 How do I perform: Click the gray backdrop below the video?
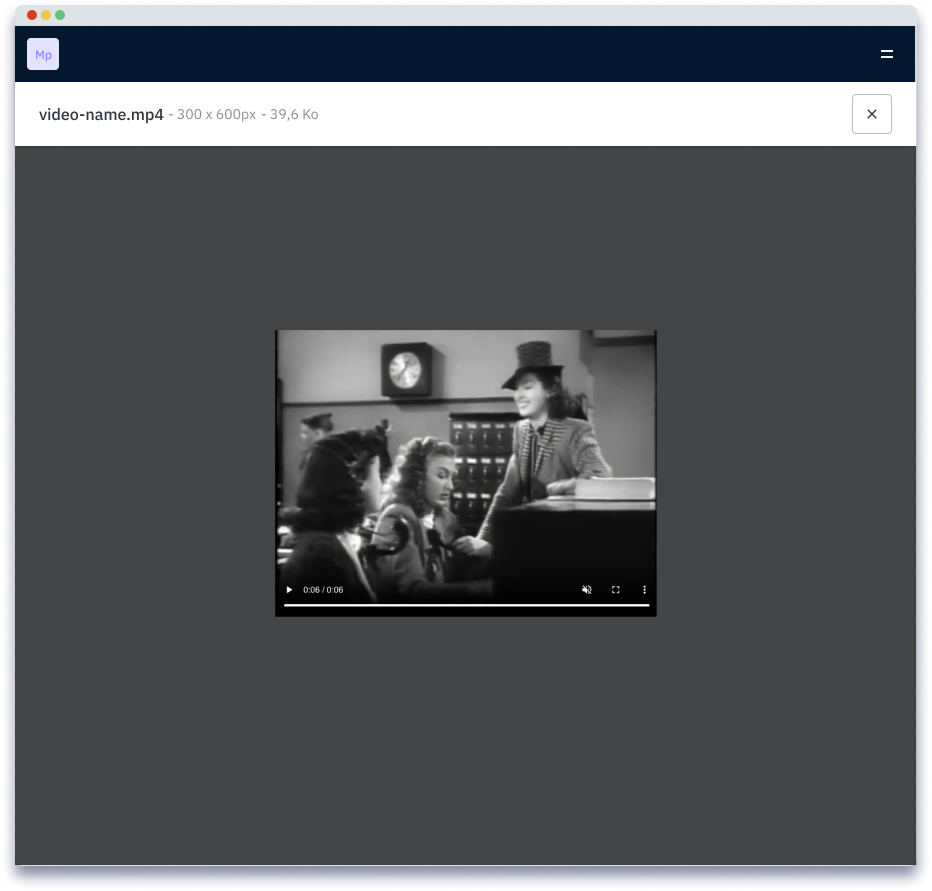coord(466,740)
